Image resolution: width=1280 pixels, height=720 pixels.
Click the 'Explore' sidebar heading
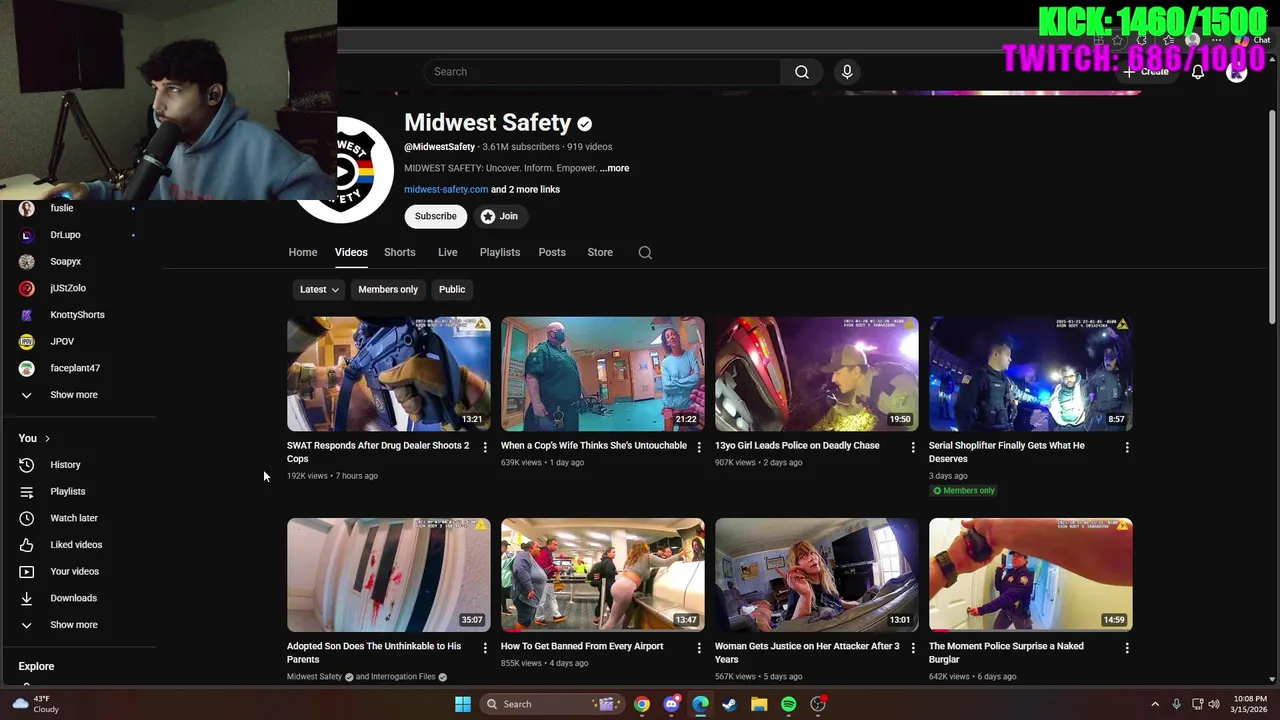36,666
